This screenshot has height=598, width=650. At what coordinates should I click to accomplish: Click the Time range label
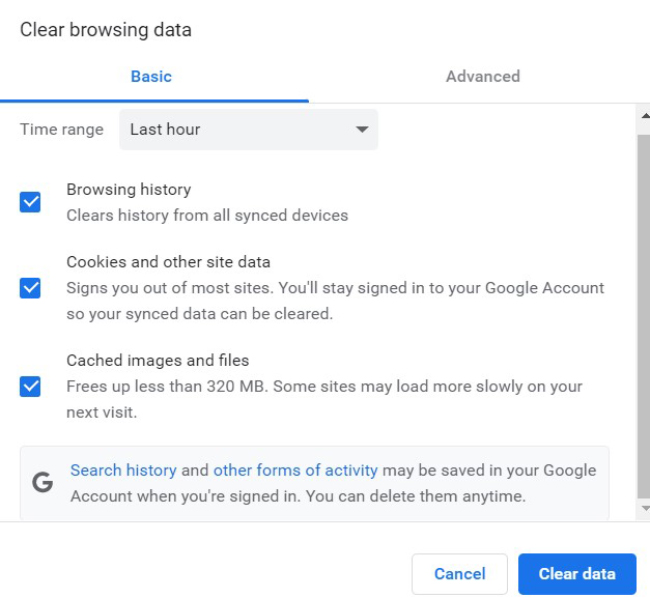pyautogui.click(x=62, y=129)
